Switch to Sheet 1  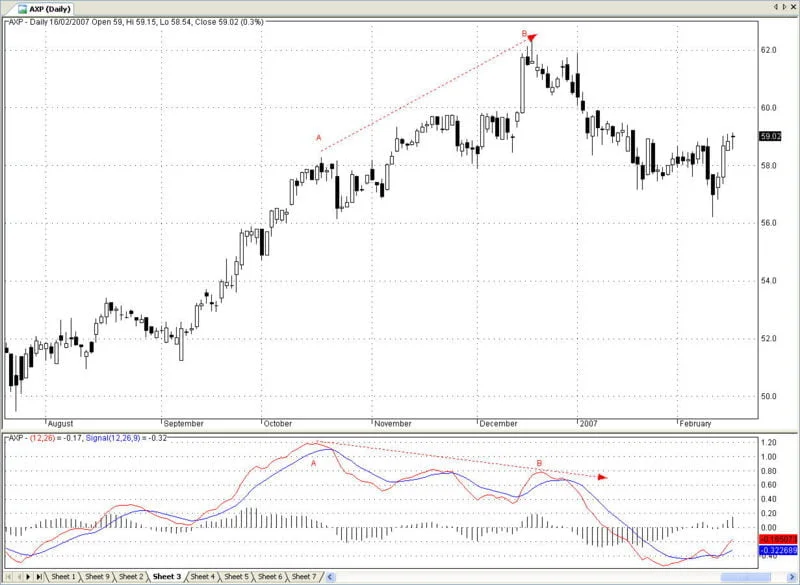63,576
